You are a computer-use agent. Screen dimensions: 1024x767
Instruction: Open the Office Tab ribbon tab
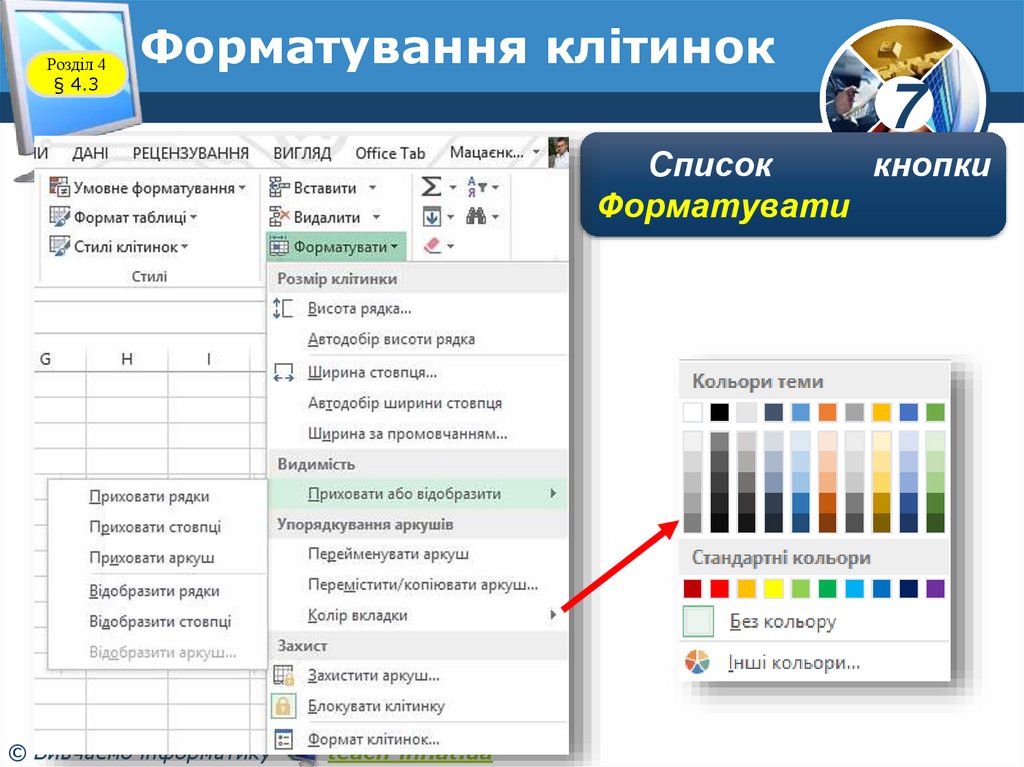pos(390,153)
